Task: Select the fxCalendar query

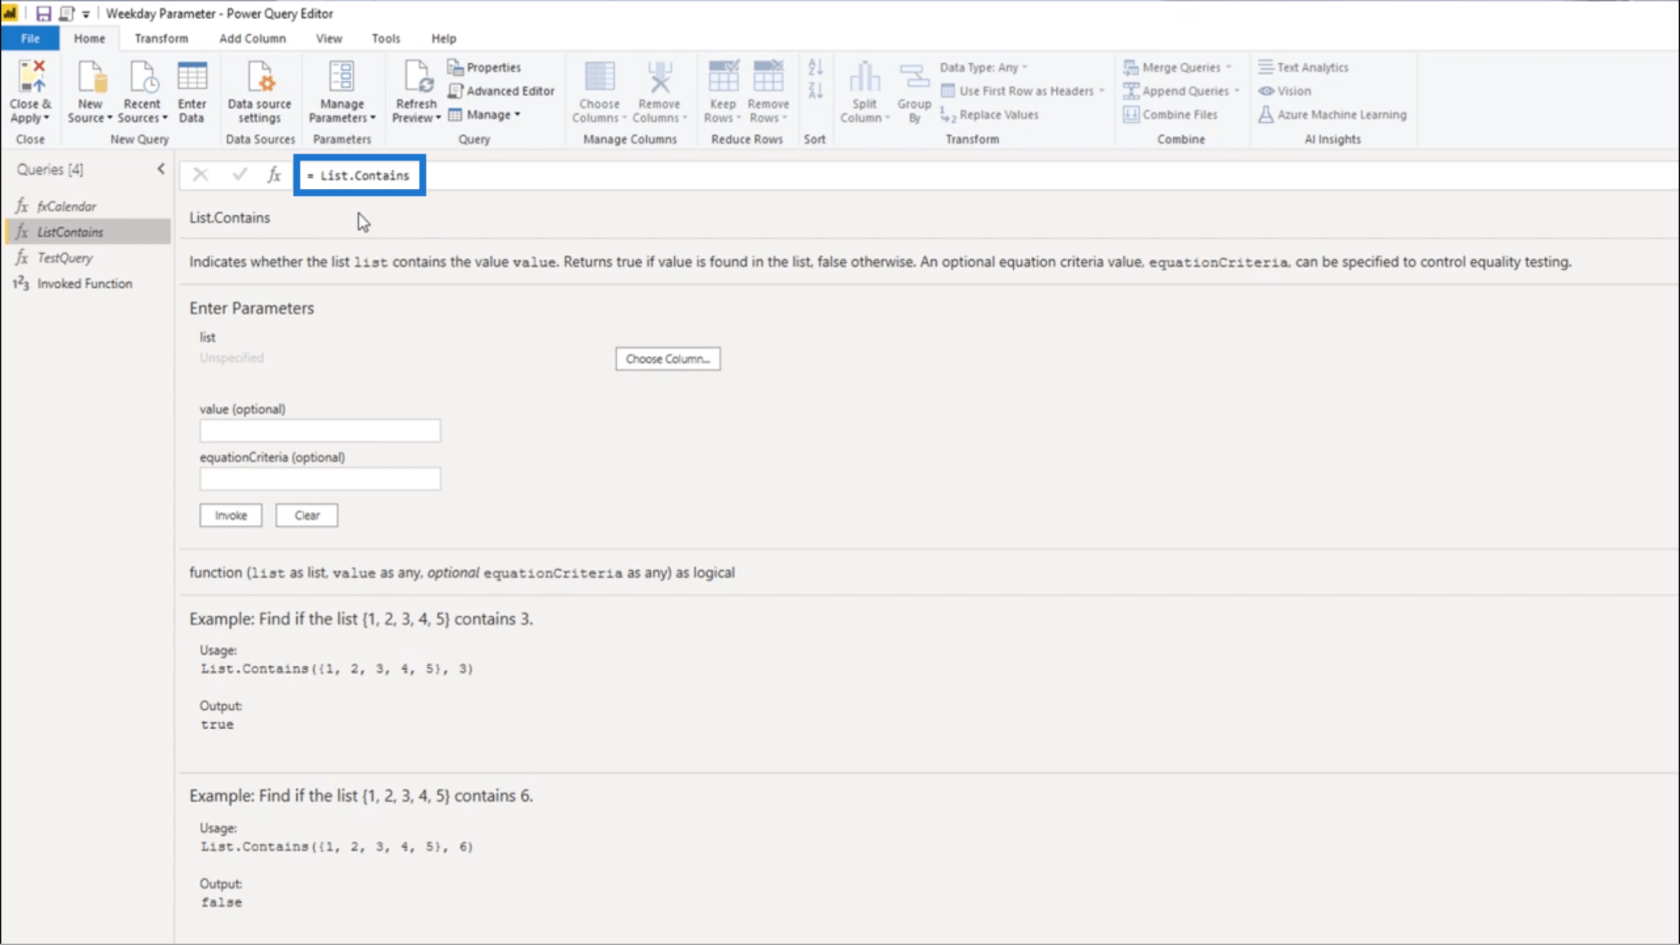Action: coord(88,206)
